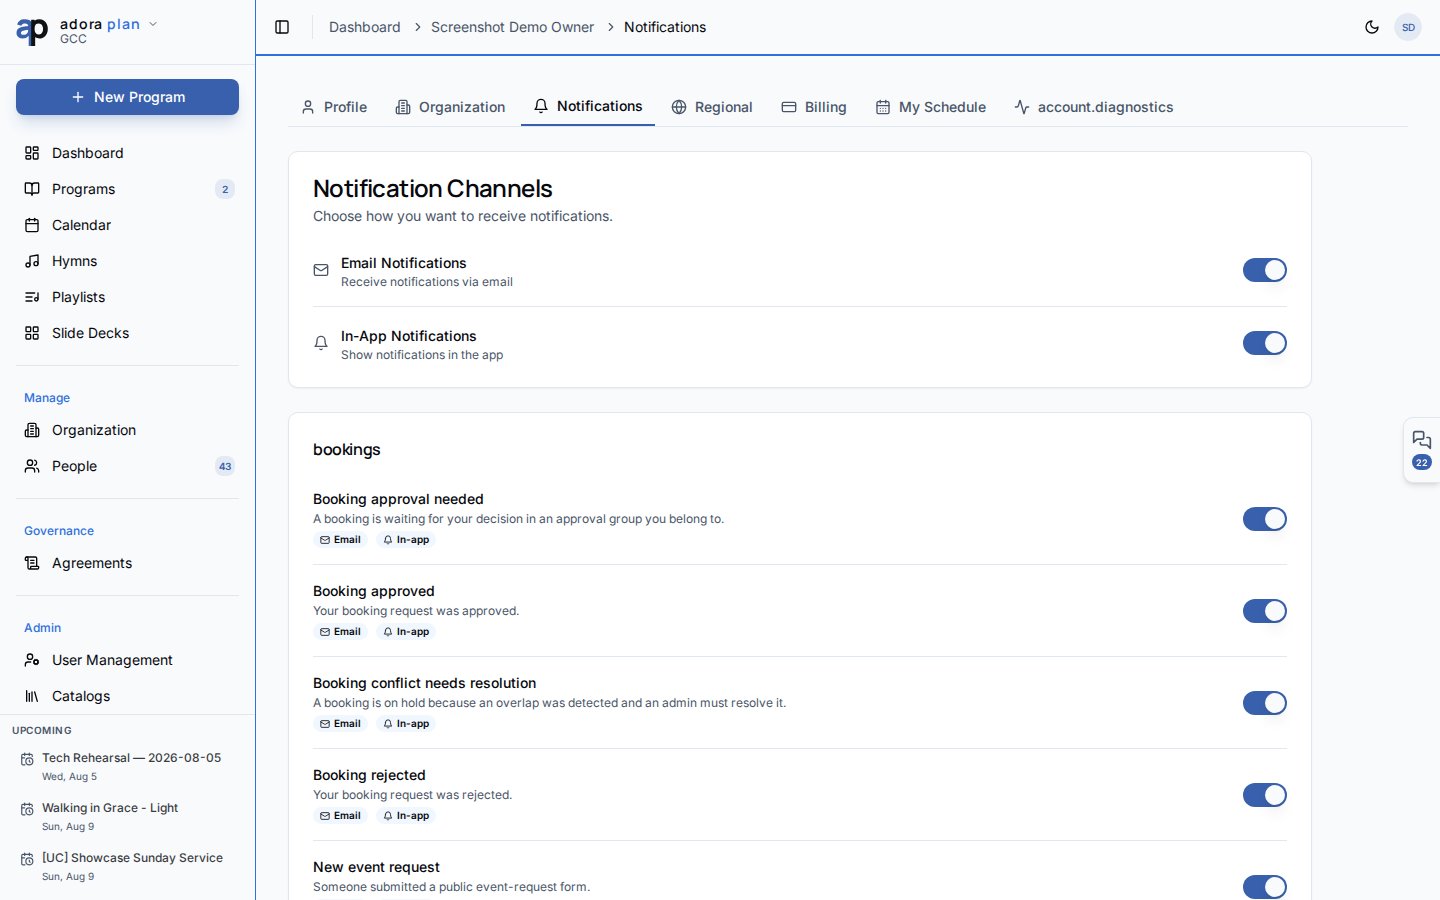Disable Booking approval needed notification
The image size is (1440, 900).
pyautogui.click(x=1265, y=519)
